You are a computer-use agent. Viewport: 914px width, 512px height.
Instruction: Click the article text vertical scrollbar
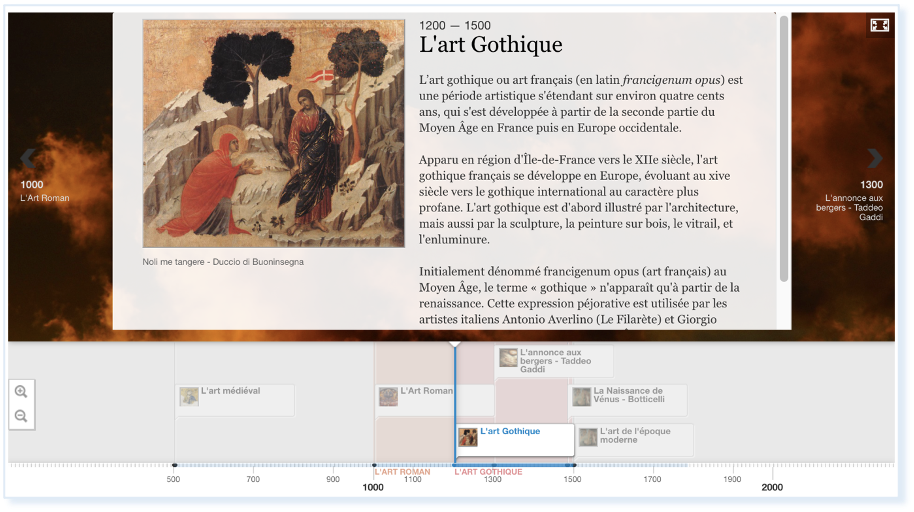pos(783,148)
